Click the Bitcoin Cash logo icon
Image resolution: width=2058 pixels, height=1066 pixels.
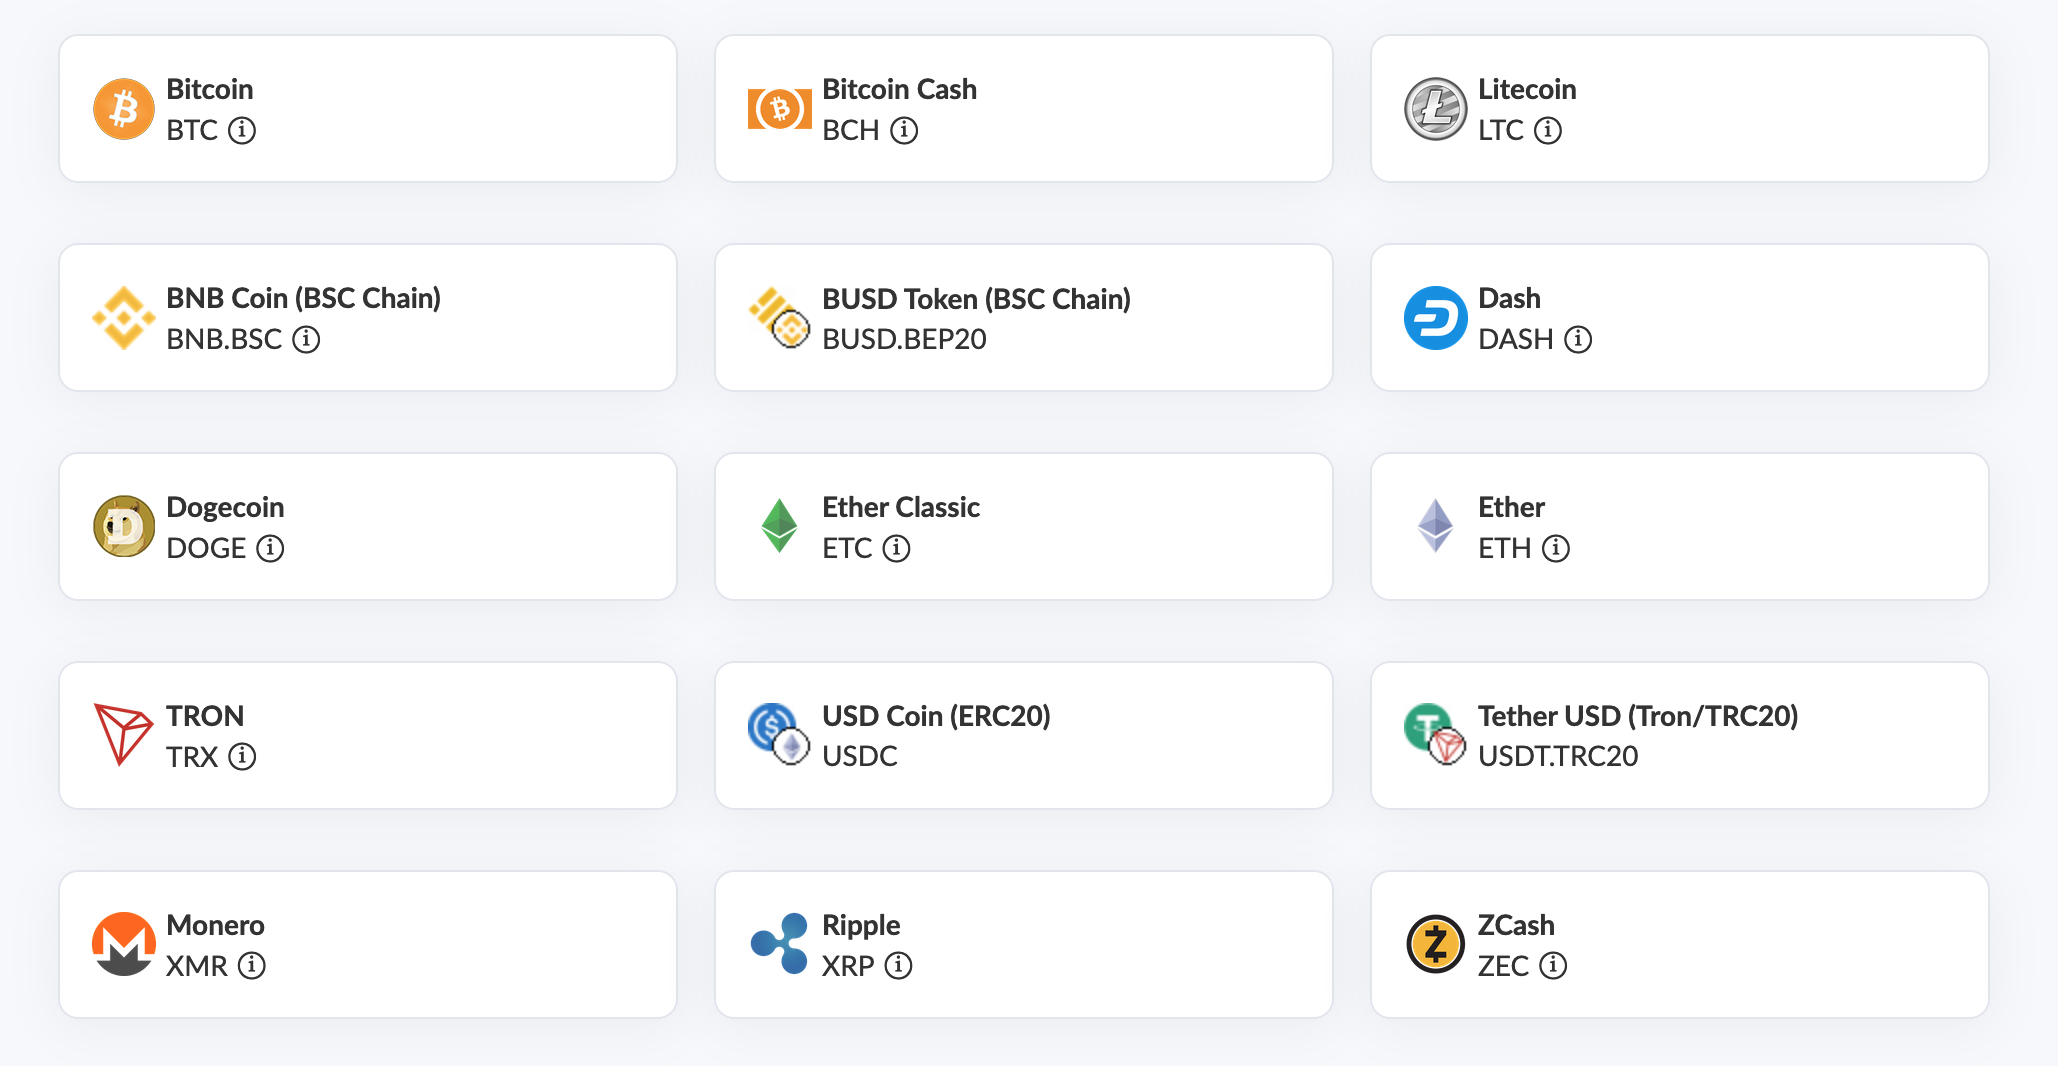point(780,109)
